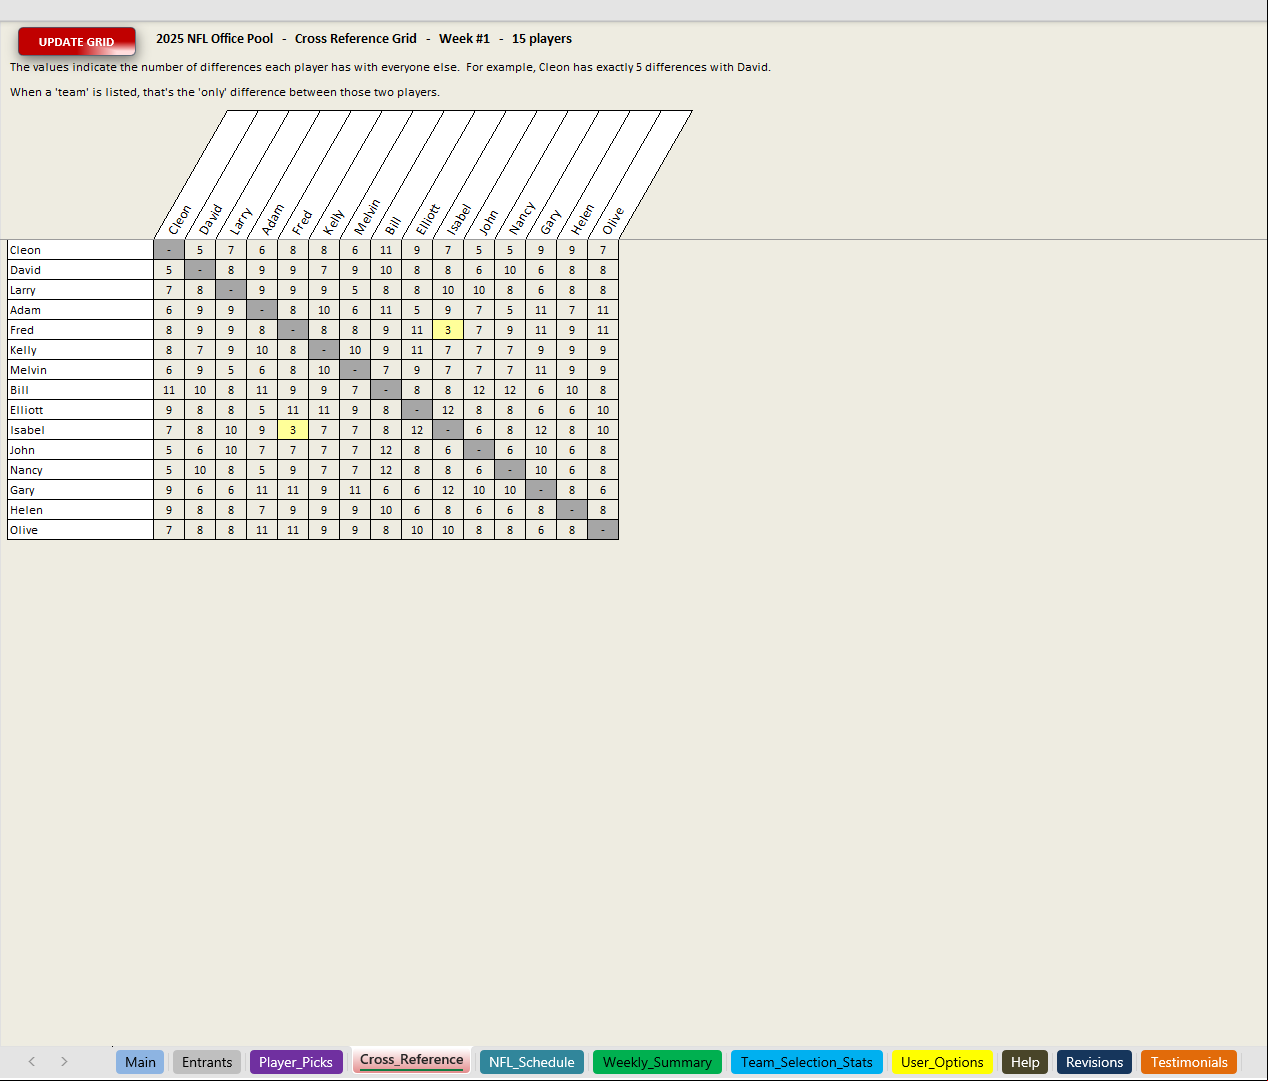The height and width of the screenshot is (1081, 1268).
Task: Click the next sheet navigation arrow
Action: (x=64, y=1061)
